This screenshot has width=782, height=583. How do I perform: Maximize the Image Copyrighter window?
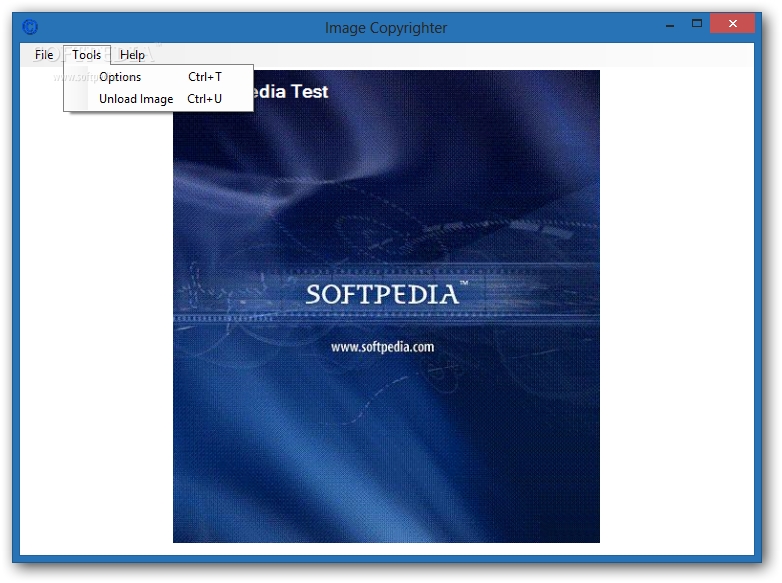coord(697,23)
